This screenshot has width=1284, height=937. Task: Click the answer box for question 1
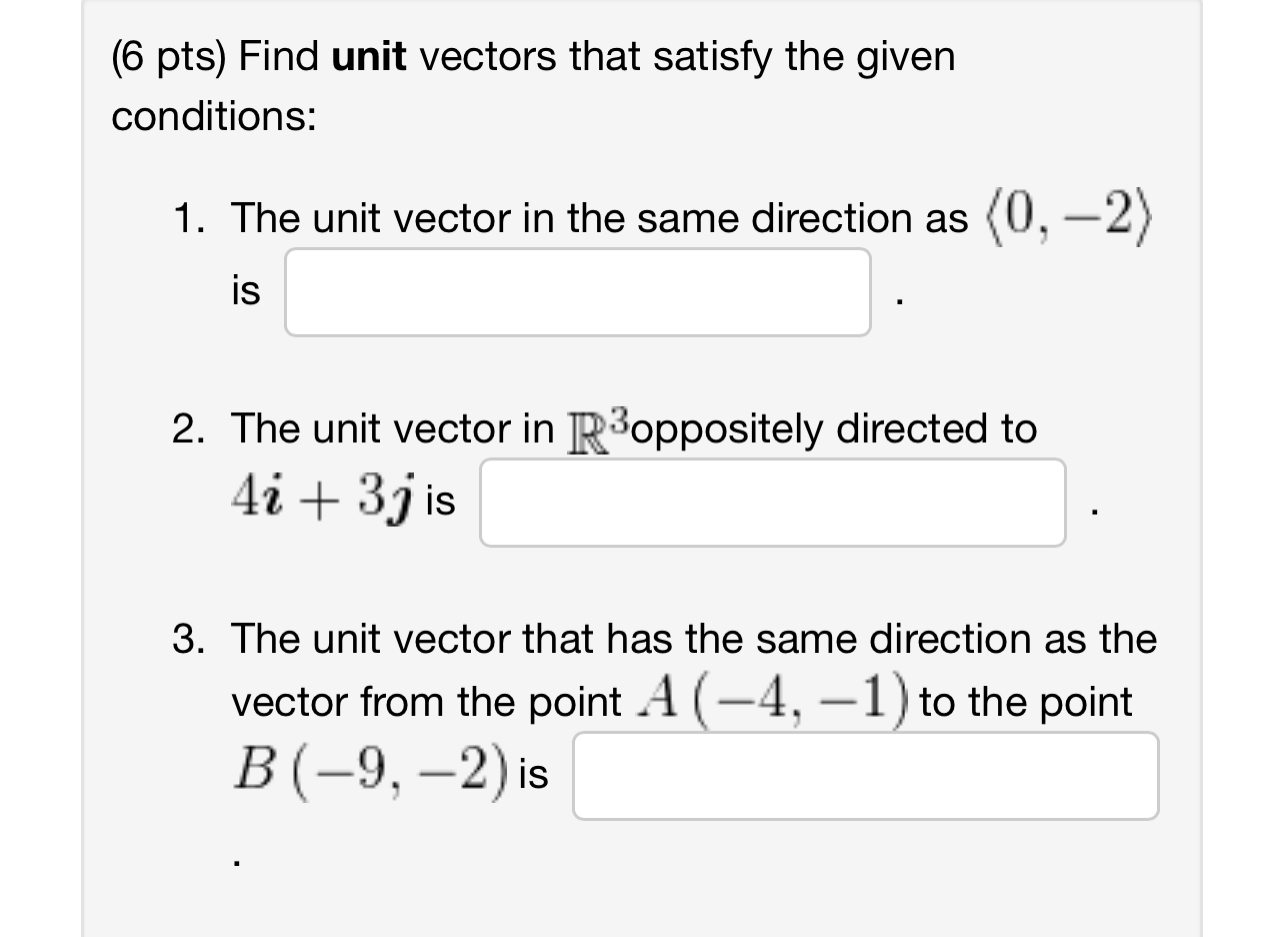point(578,292)
